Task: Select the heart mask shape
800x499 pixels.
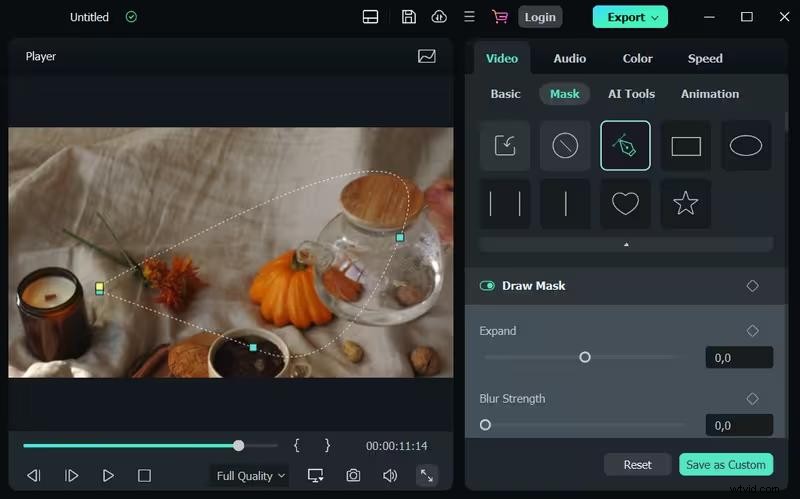Action: (x=625, y=204)
